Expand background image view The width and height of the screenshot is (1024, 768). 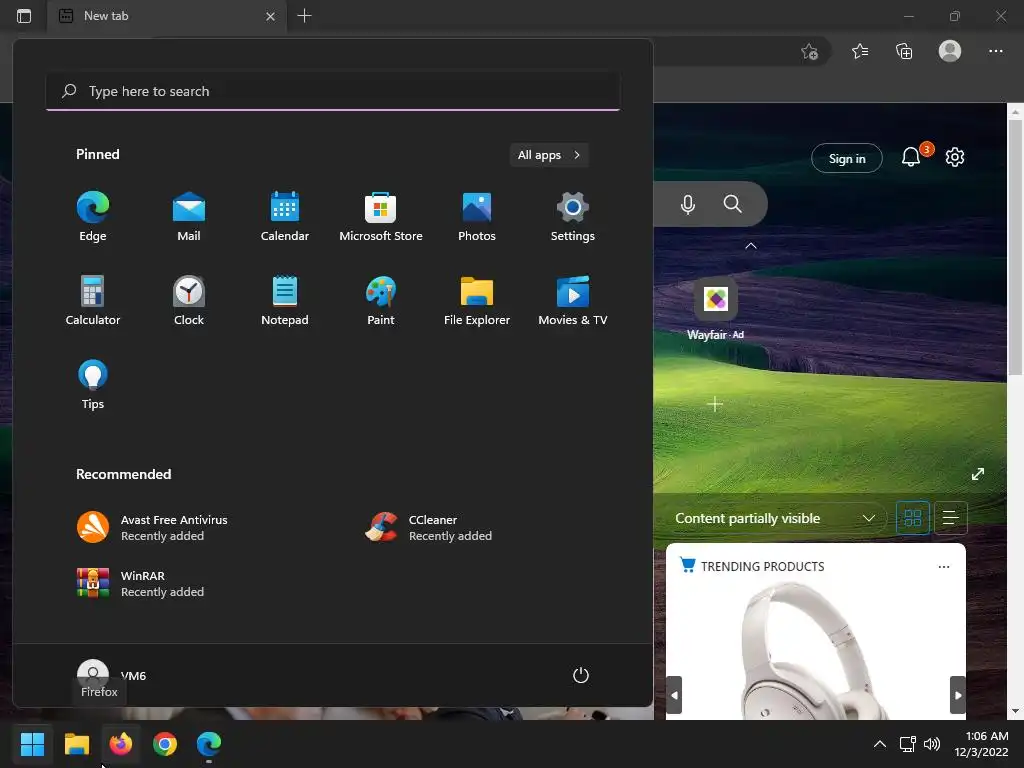[978, 474]
